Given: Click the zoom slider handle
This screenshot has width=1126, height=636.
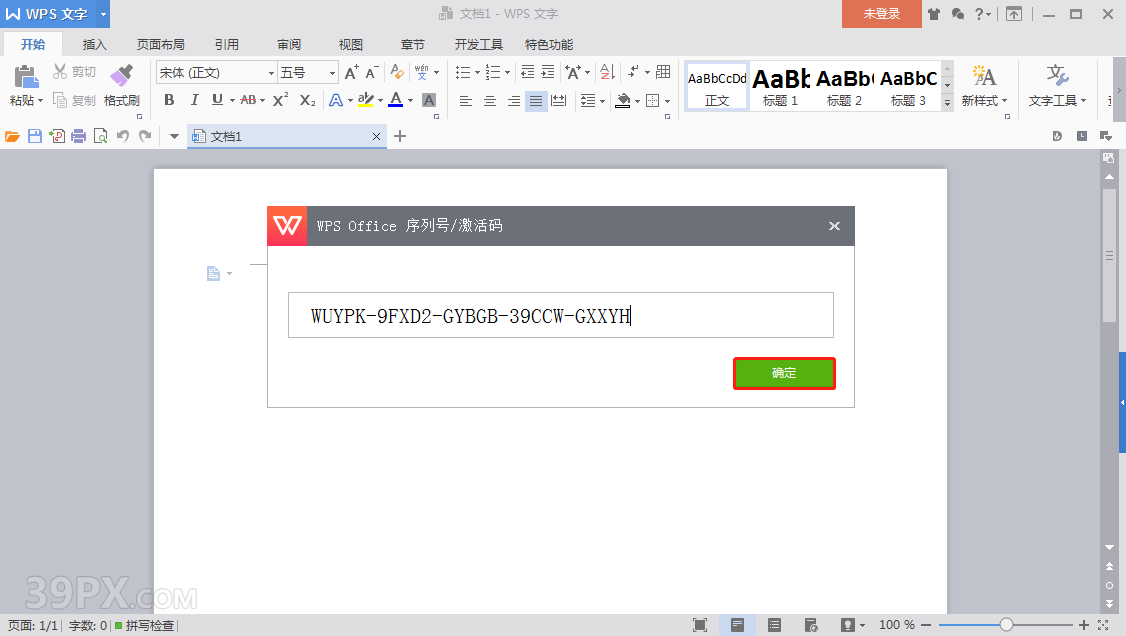Looking at the screenshot, I should (1006, 625).
